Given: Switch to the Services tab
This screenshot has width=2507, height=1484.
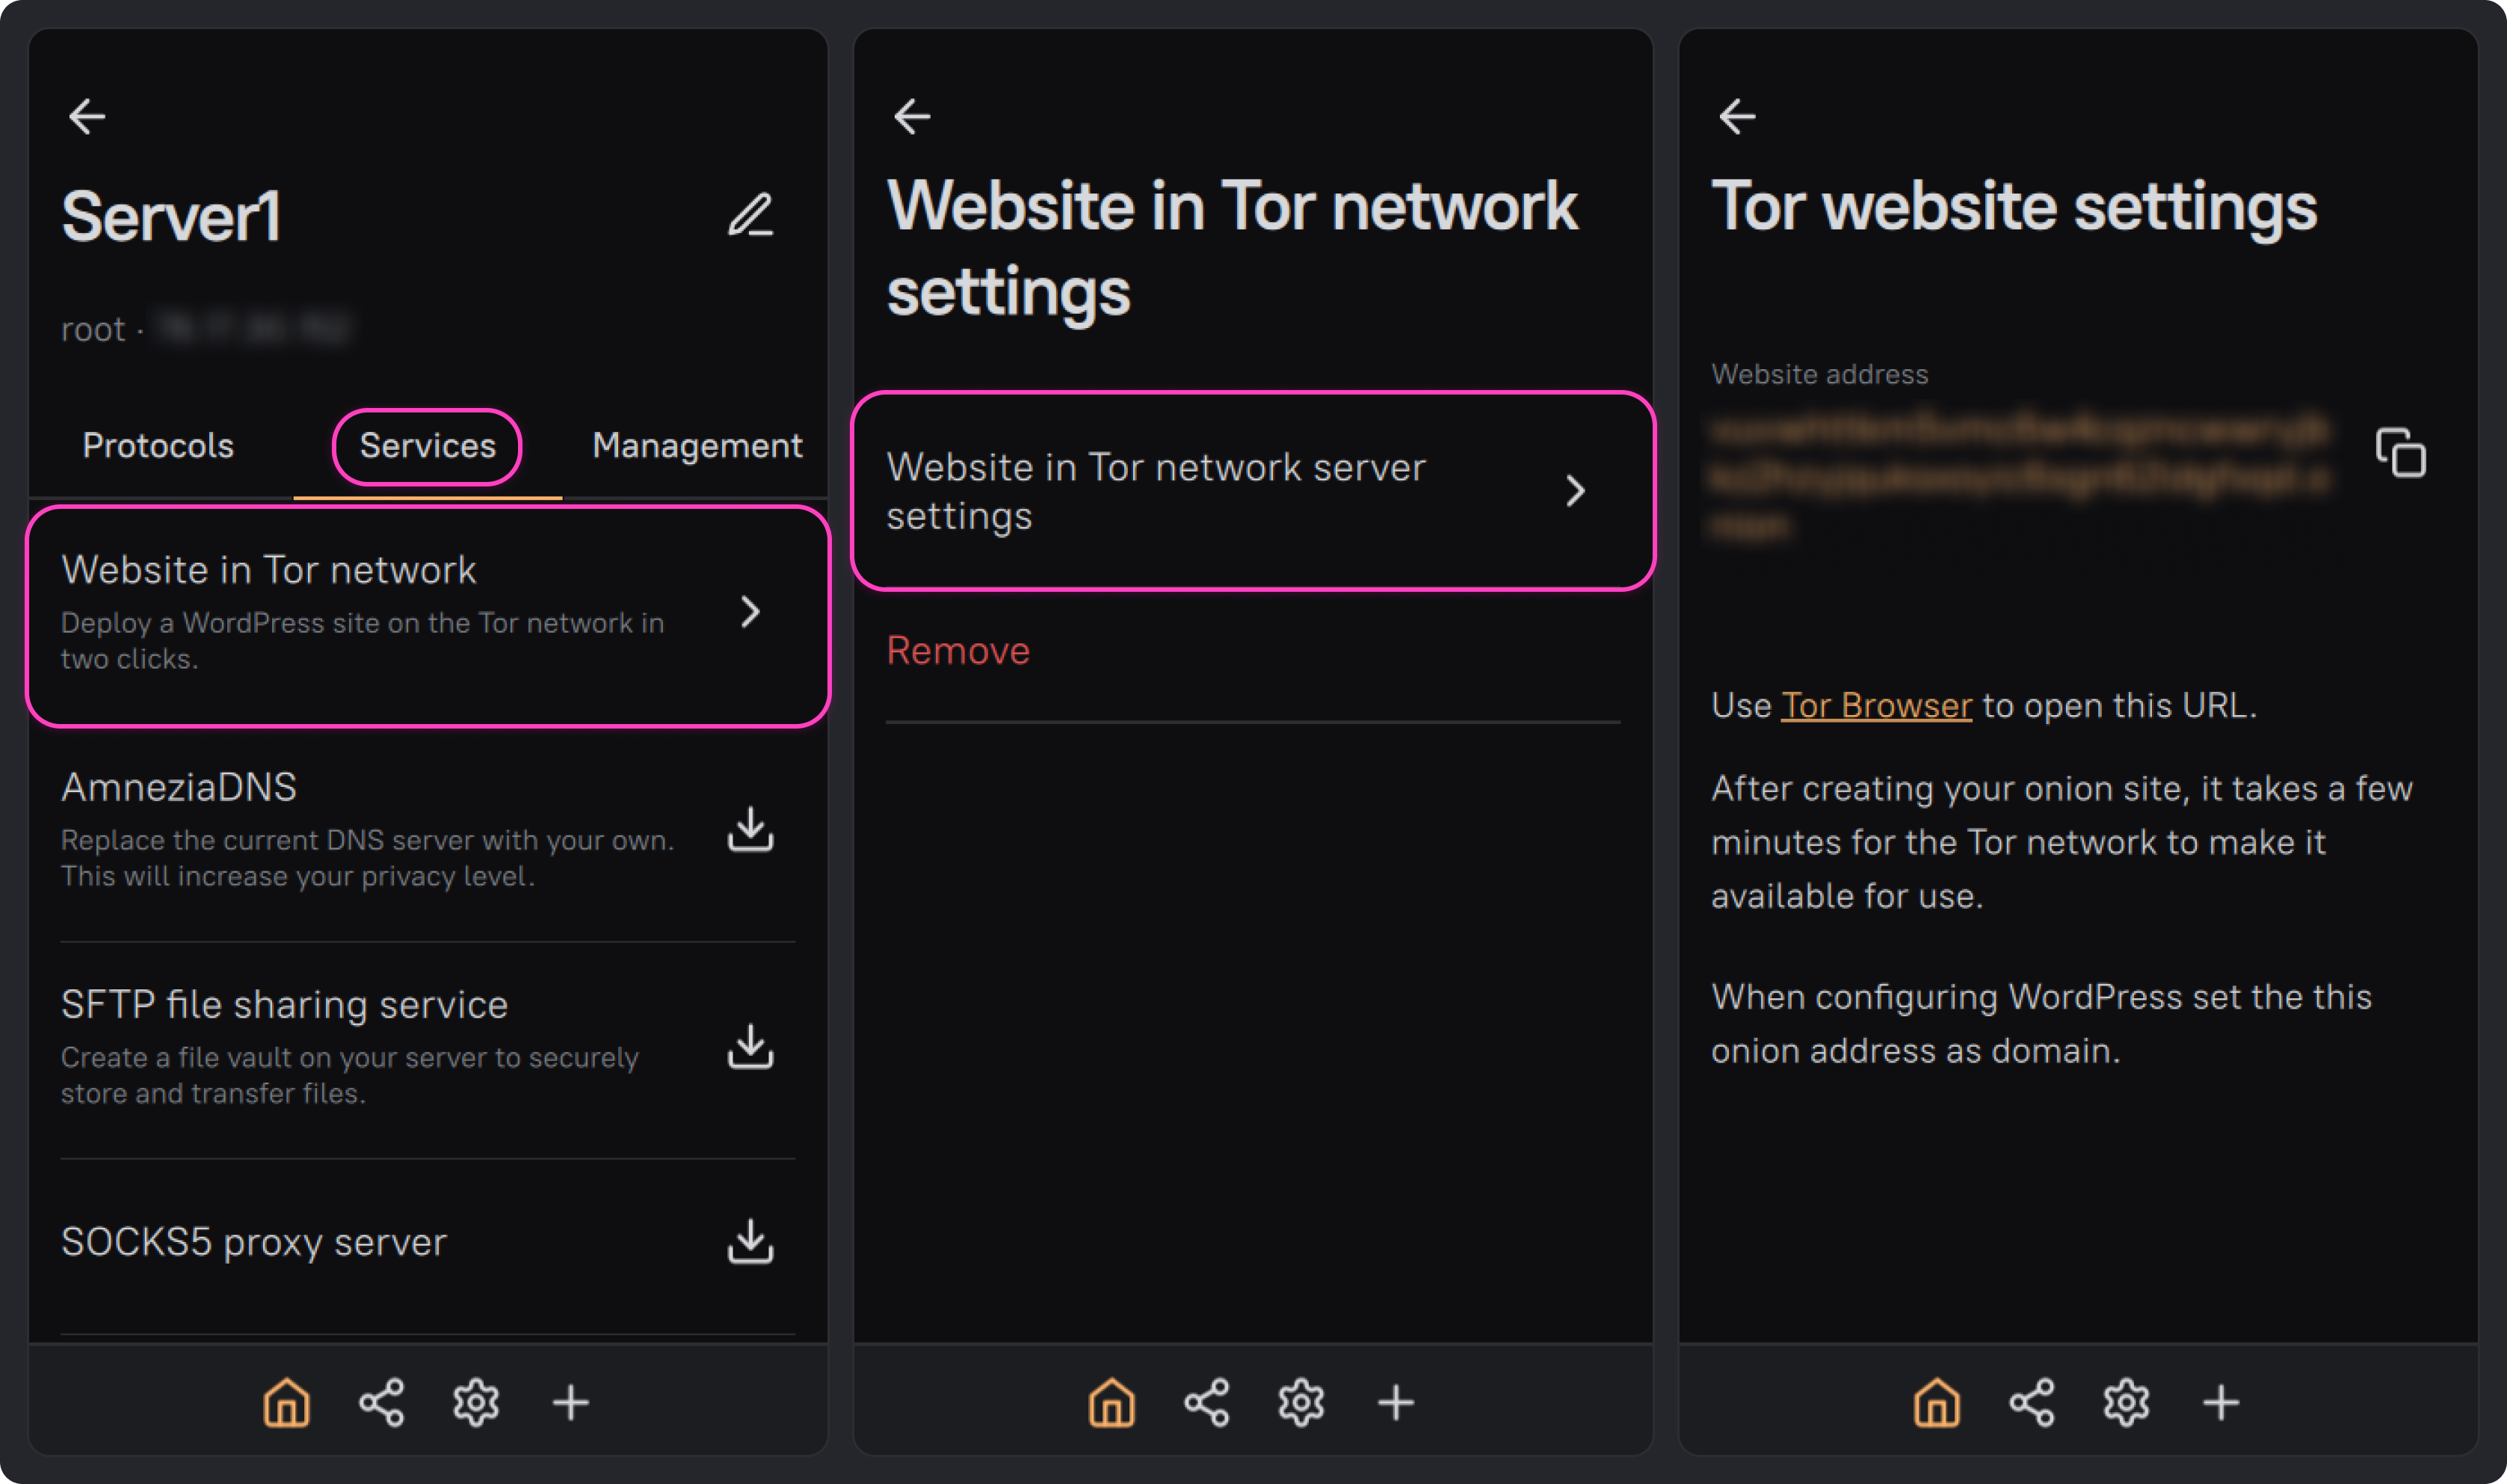Looking at the screenshot, I should (427, 446).
